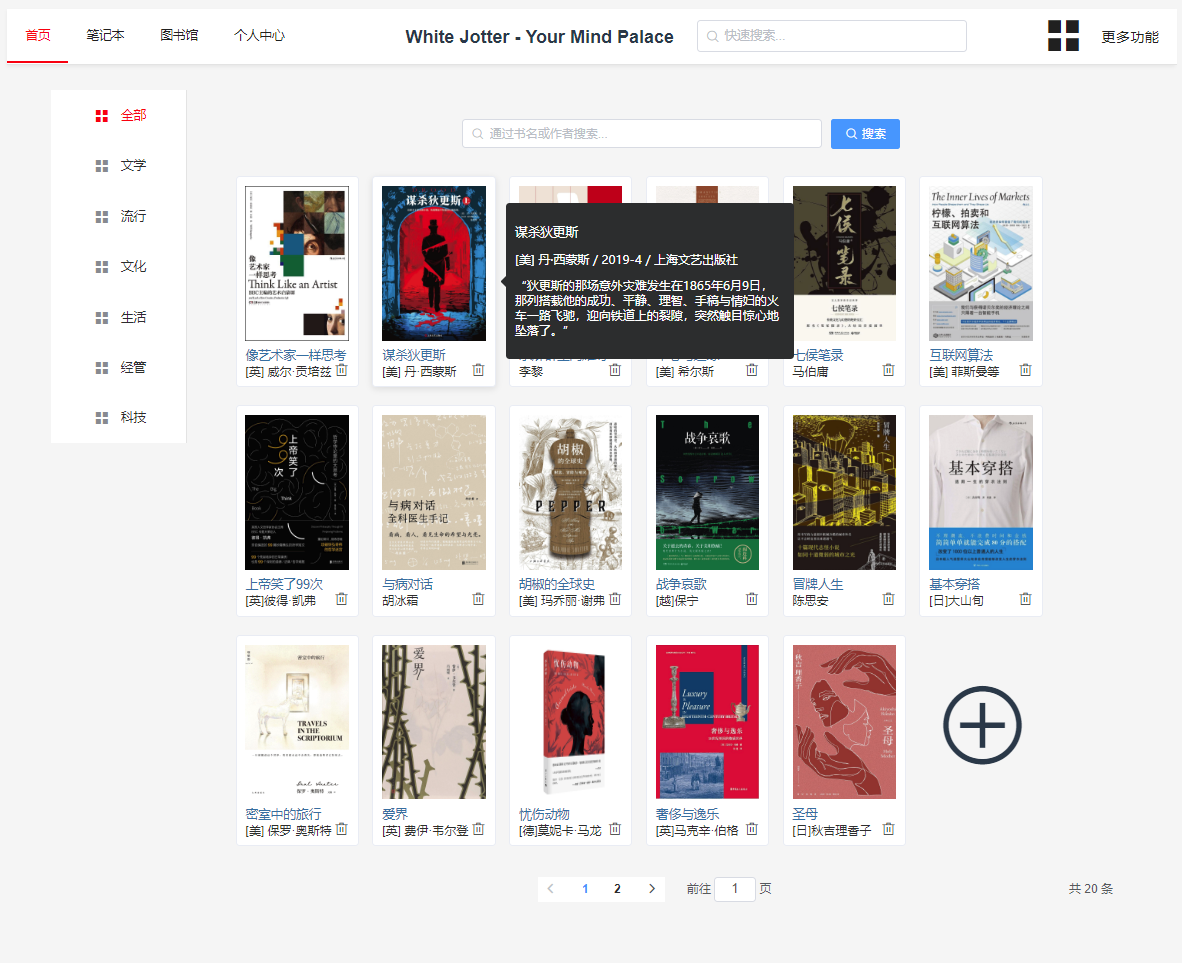Click Think Like an Artist cover thumbnail
Image resolution: width=1182 pixels, height=963 pixels.
click(x=297, y=264)
